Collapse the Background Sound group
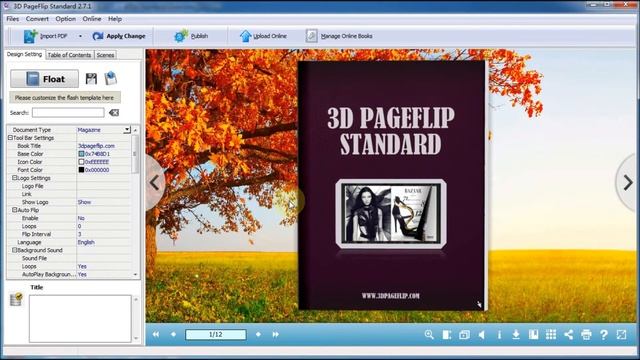640x360 pixels. coord(15,250)
